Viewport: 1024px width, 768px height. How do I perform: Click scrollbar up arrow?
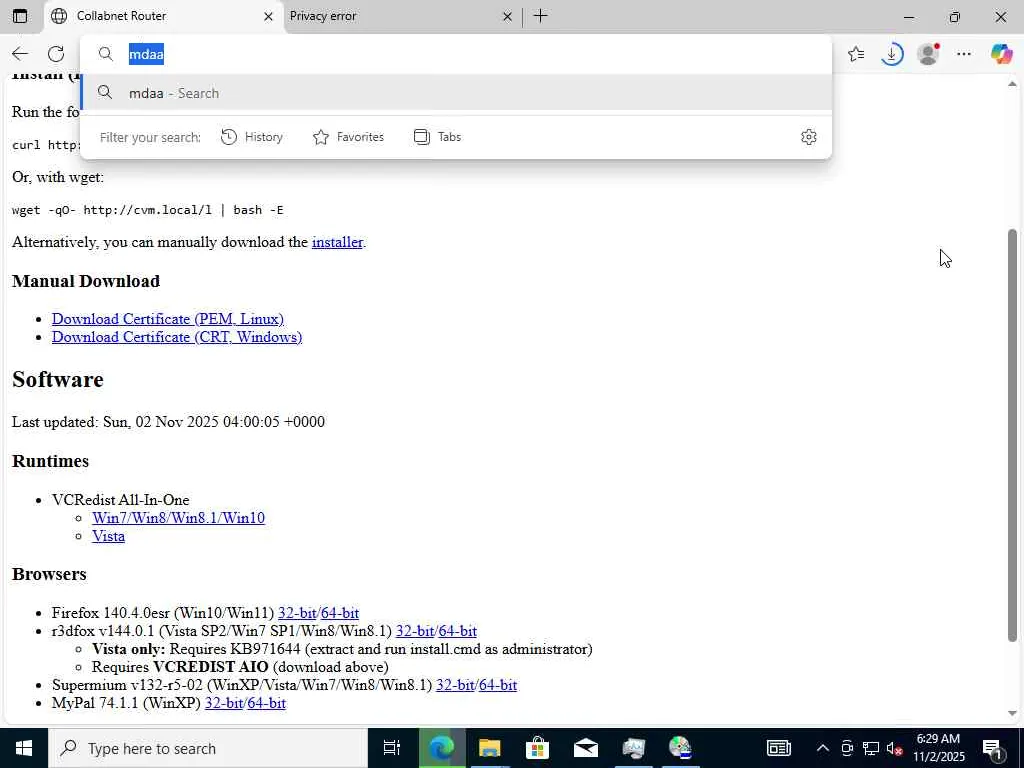[x=1012, y=84]
